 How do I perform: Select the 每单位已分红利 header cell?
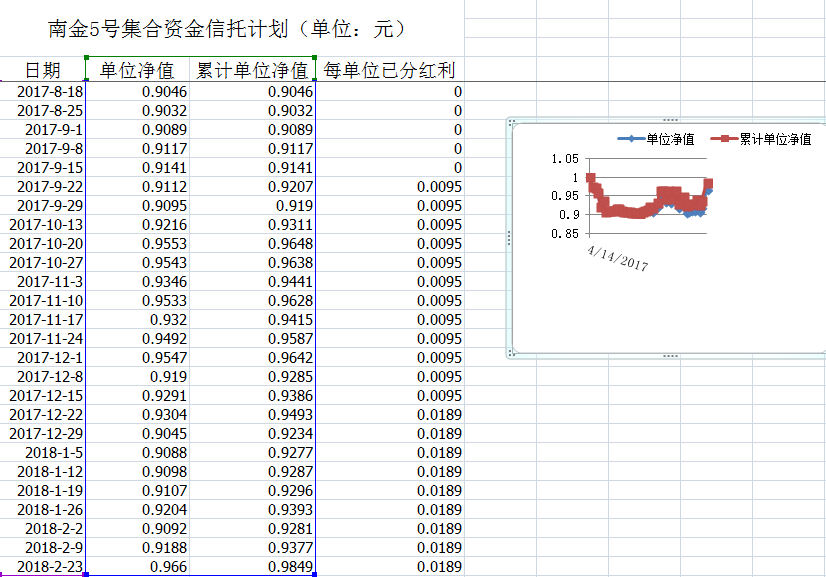(390, 70)
